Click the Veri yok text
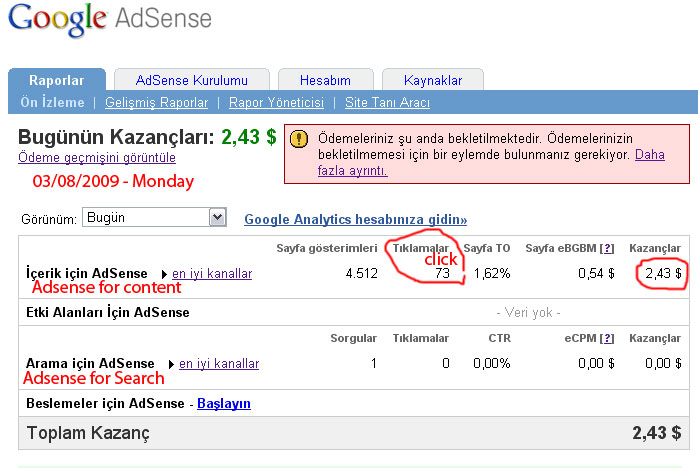Viewport: 698px width, 468px height. point(528,313)
